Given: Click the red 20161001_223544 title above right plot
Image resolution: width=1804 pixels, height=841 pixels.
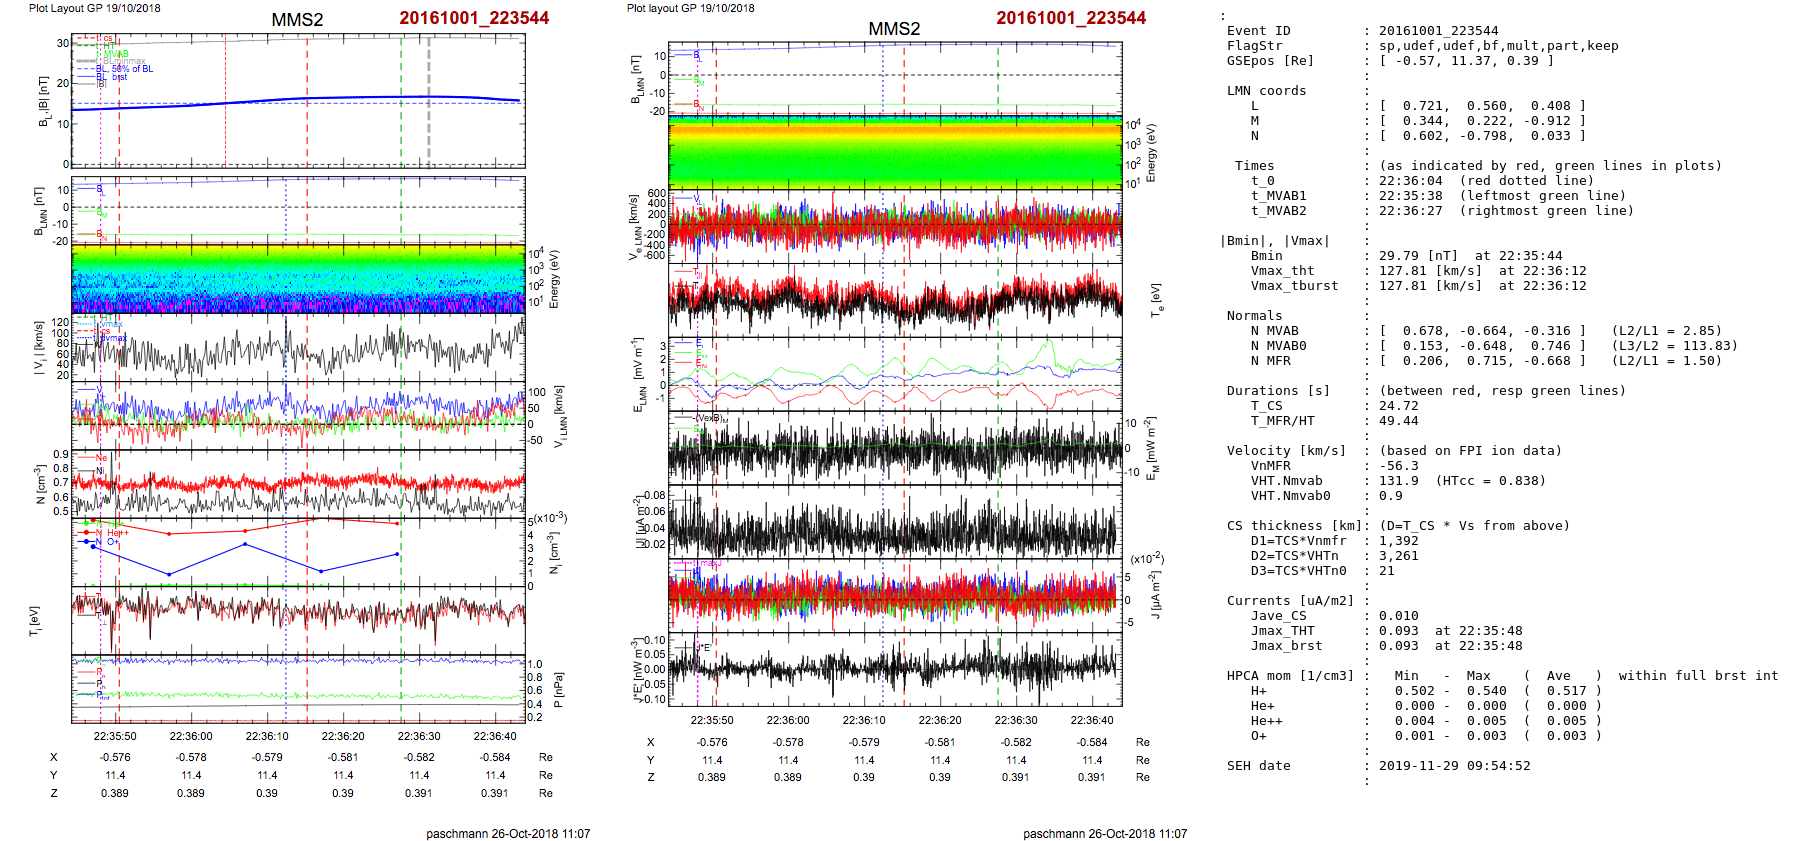Looking at the screenshot, I should [1070, 18].
